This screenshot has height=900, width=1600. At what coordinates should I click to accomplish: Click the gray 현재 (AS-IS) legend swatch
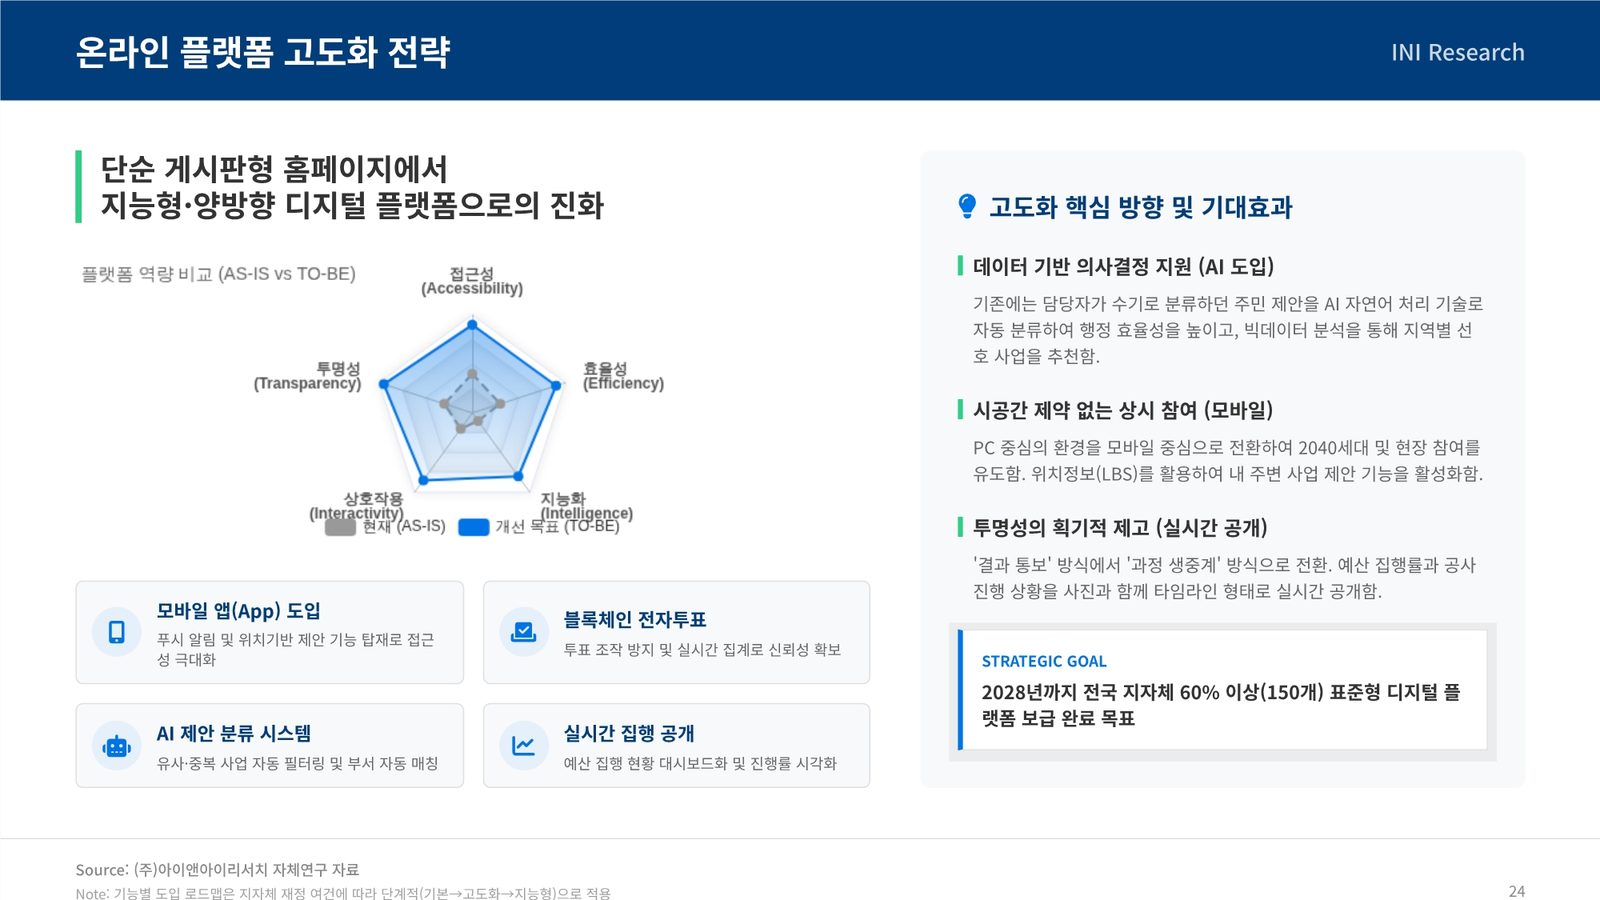pos(341,527)
